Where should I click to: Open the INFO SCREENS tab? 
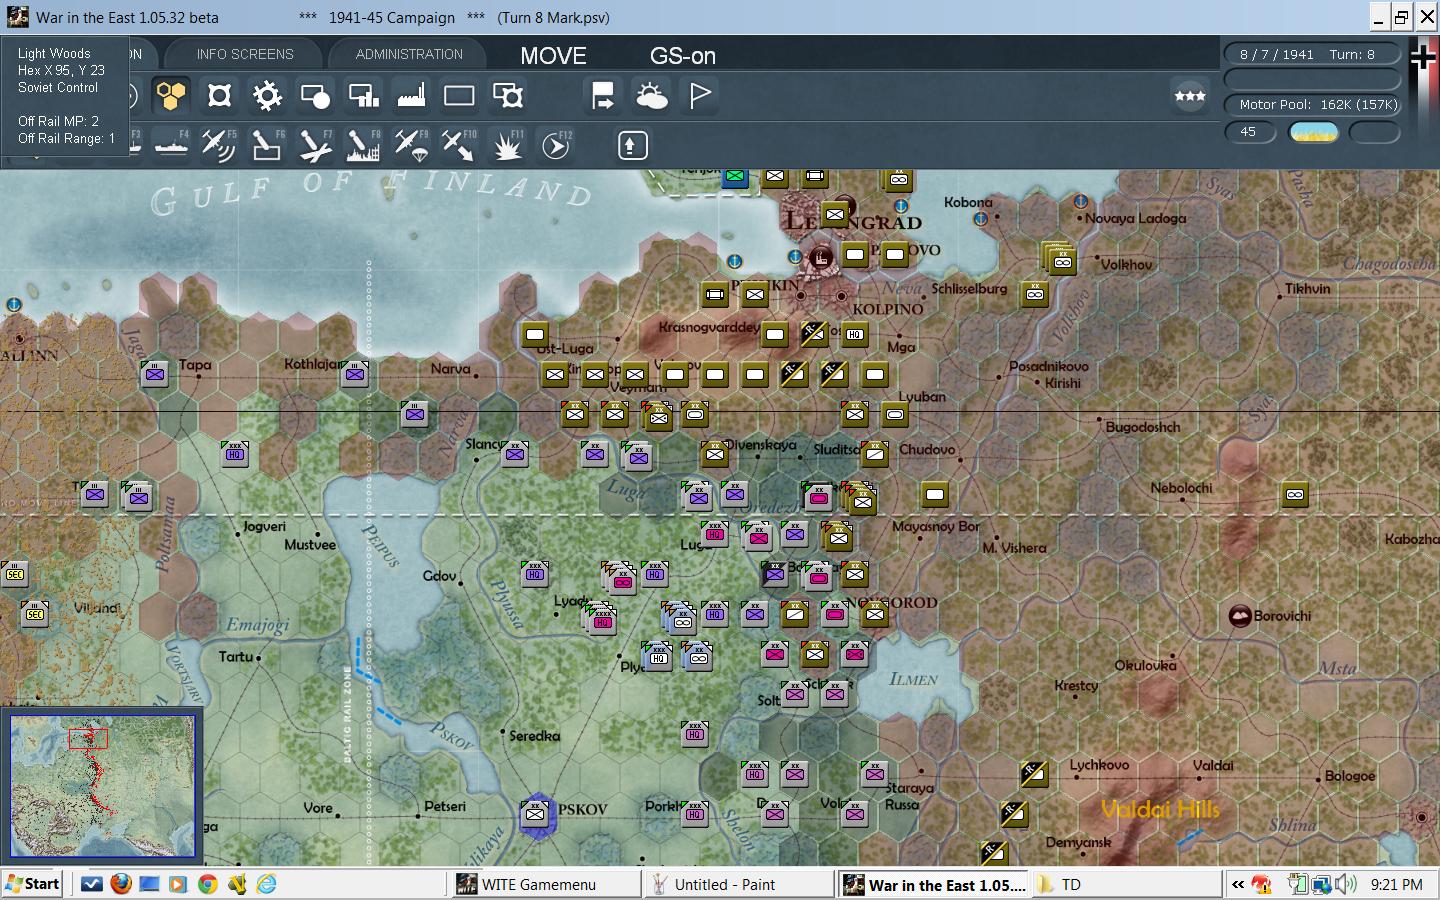(x=245, y=54)
